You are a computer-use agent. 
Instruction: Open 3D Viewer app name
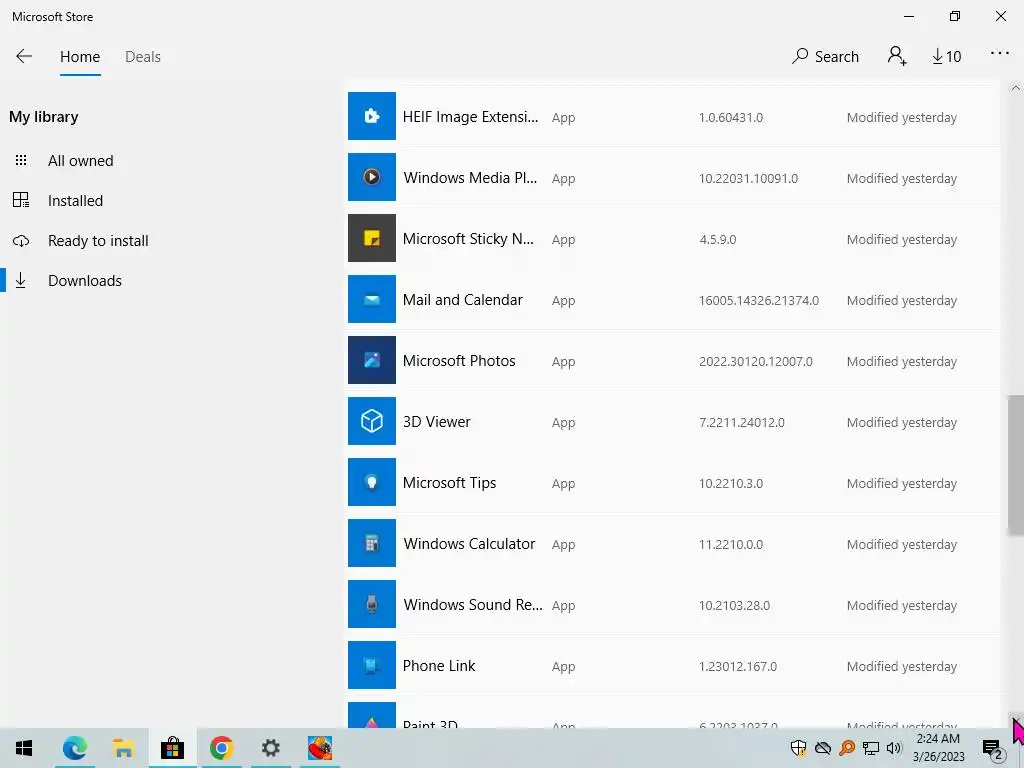(x=436, y=422)
